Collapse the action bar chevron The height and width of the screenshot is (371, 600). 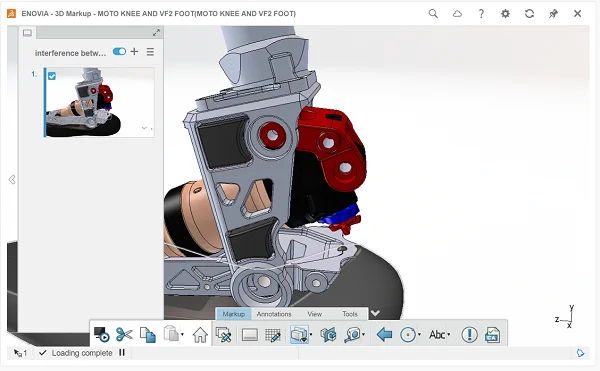pyautogui.click(x=375, y=313)
